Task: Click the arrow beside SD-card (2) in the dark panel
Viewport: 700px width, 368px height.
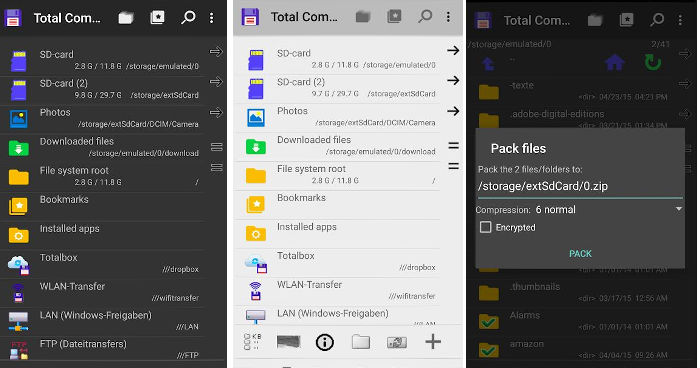Action: (216, 82)
